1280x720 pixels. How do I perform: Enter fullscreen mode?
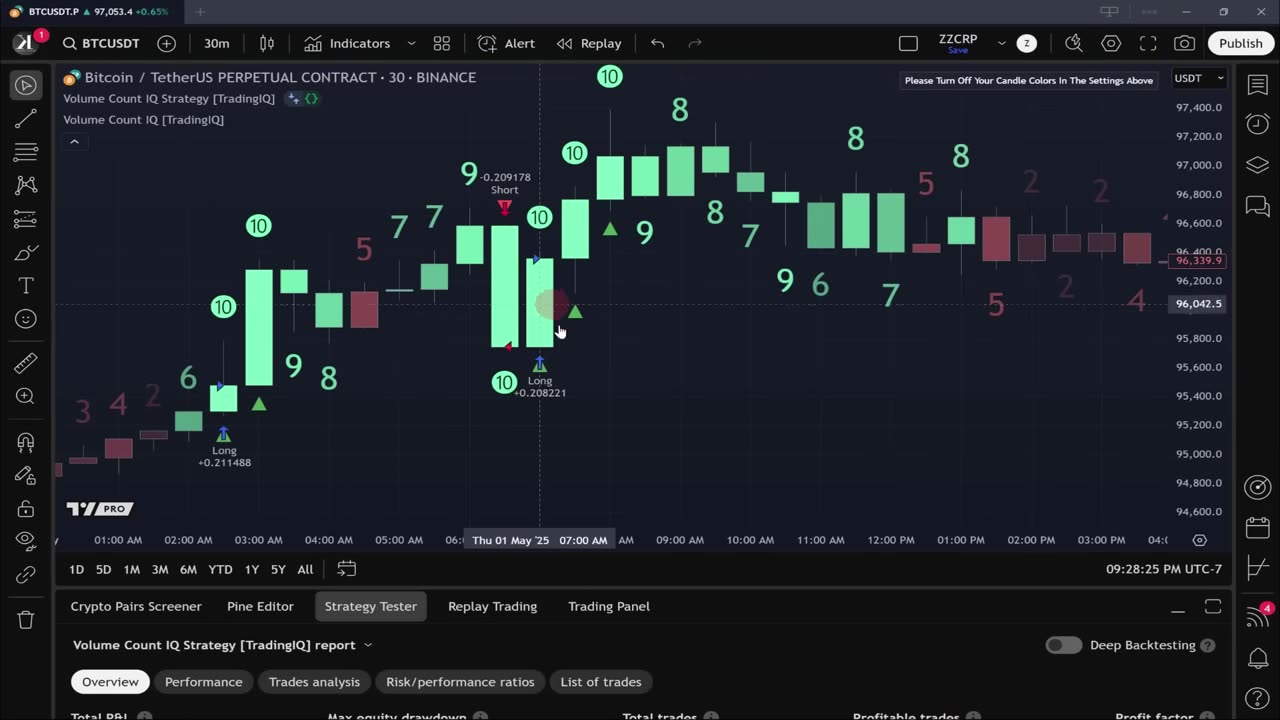click(1148, 43)
